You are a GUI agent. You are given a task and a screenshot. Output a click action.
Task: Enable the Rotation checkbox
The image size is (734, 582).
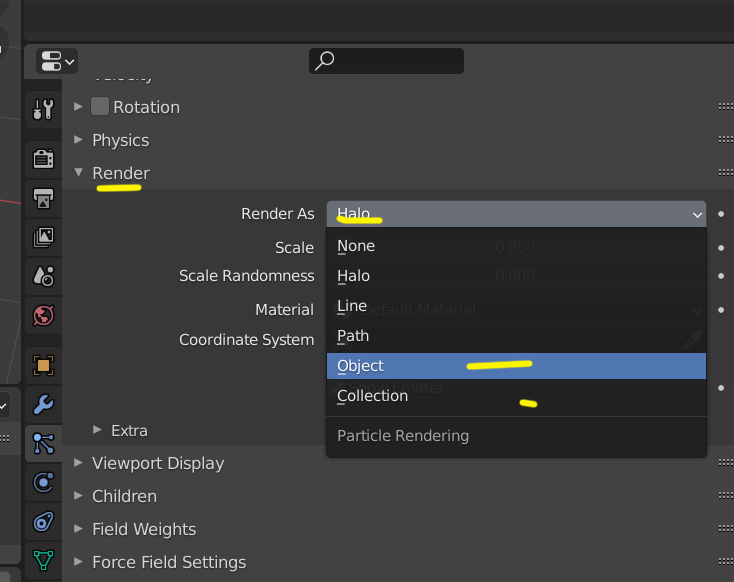point(100,107)
